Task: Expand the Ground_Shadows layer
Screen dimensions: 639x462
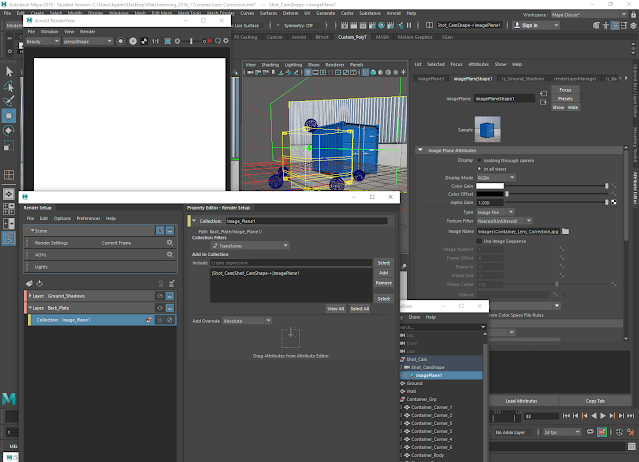Action: 31,296
